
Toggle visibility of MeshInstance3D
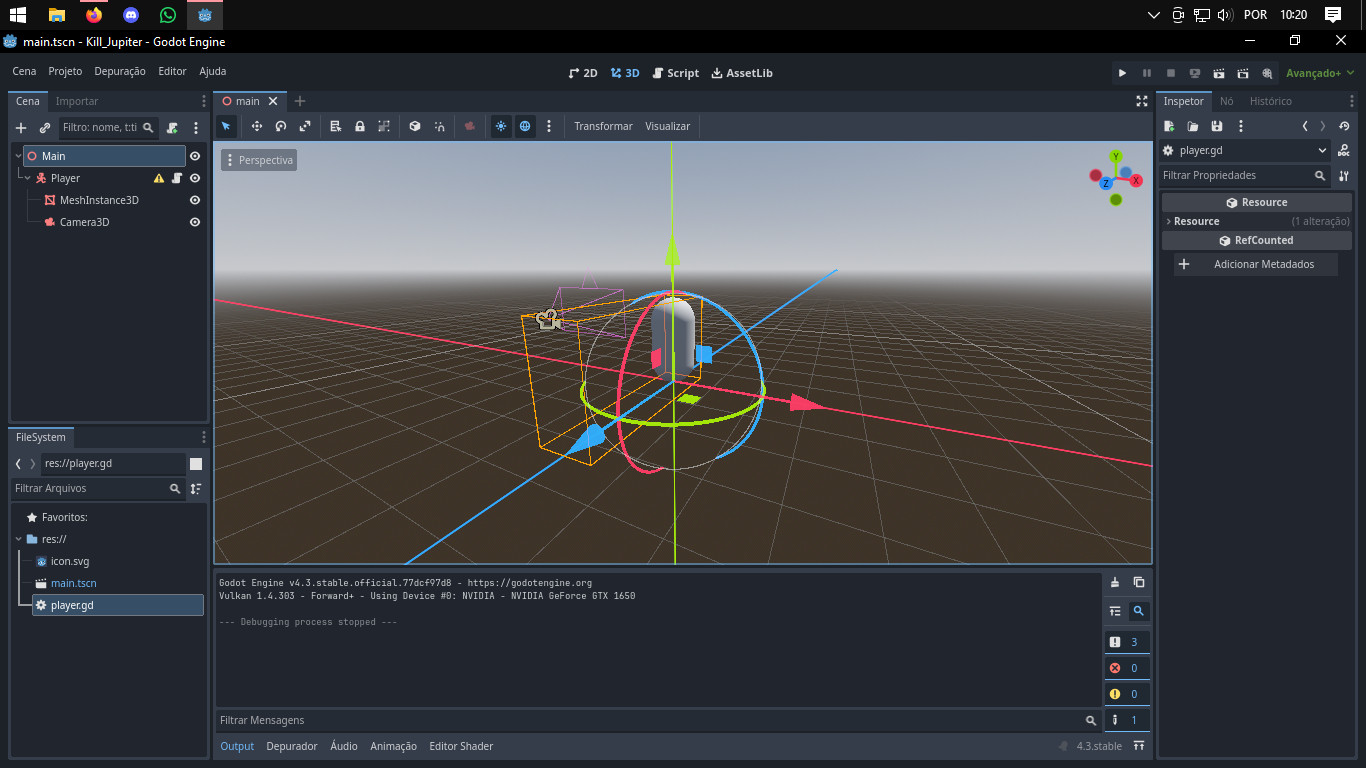(195, 200)
